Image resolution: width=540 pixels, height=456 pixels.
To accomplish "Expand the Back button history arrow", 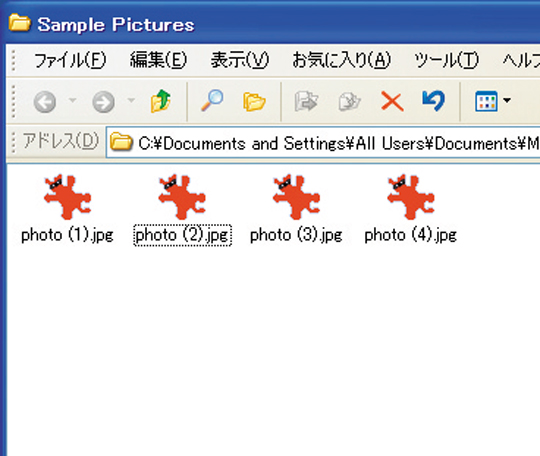I will [72, 100].
